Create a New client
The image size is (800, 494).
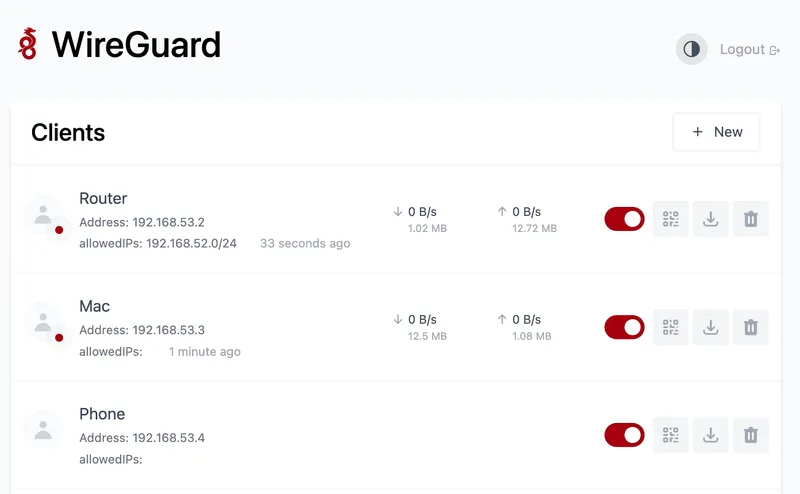click(x=716, y=132)
